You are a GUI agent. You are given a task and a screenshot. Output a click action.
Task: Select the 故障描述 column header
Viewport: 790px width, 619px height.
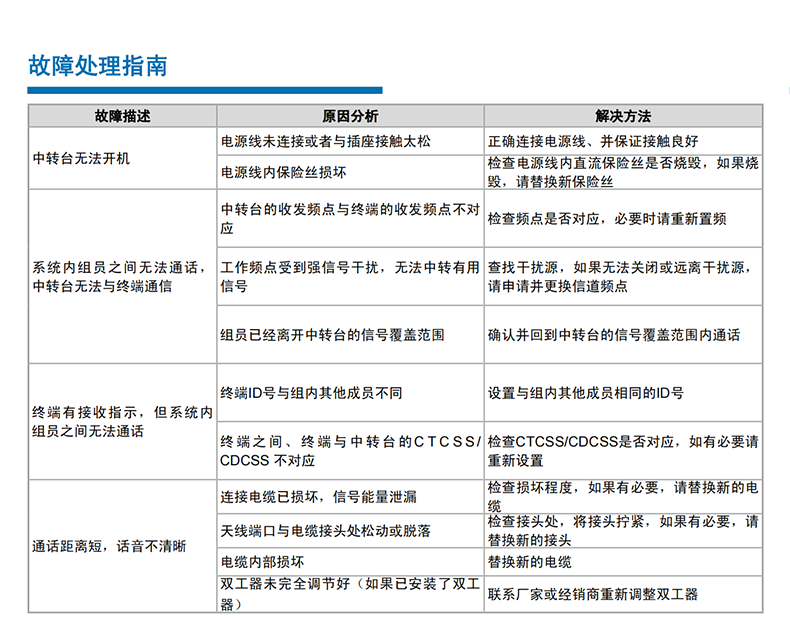[122, 116]
